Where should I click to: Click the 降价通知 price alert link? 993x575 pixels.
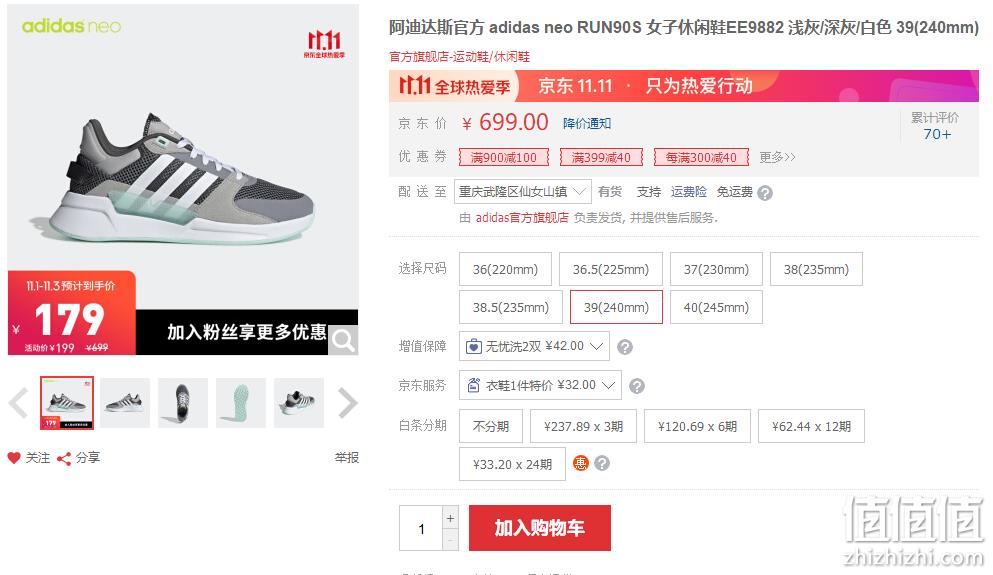(x=587, y=123)
